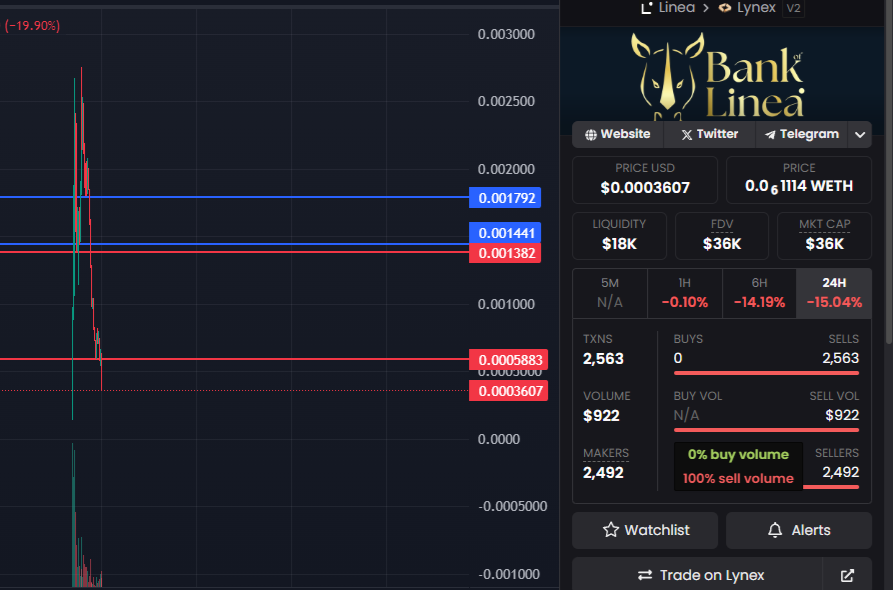
Task: Click the 0.001441 blue price line label
Action: click(x=505, y=232)
